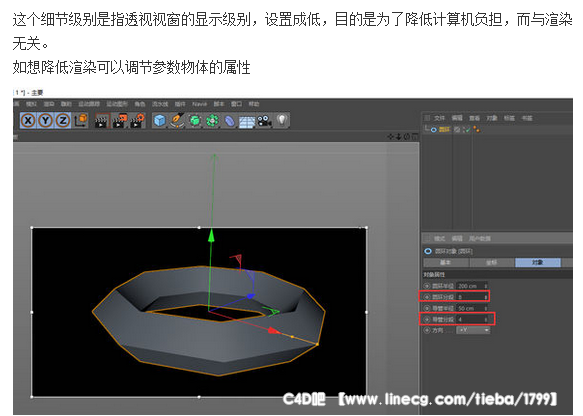Image resolution: width=583 pixels, height=416 pixels.
Task: Open 模式 menu in attribute manager
Action: (439, 238)
